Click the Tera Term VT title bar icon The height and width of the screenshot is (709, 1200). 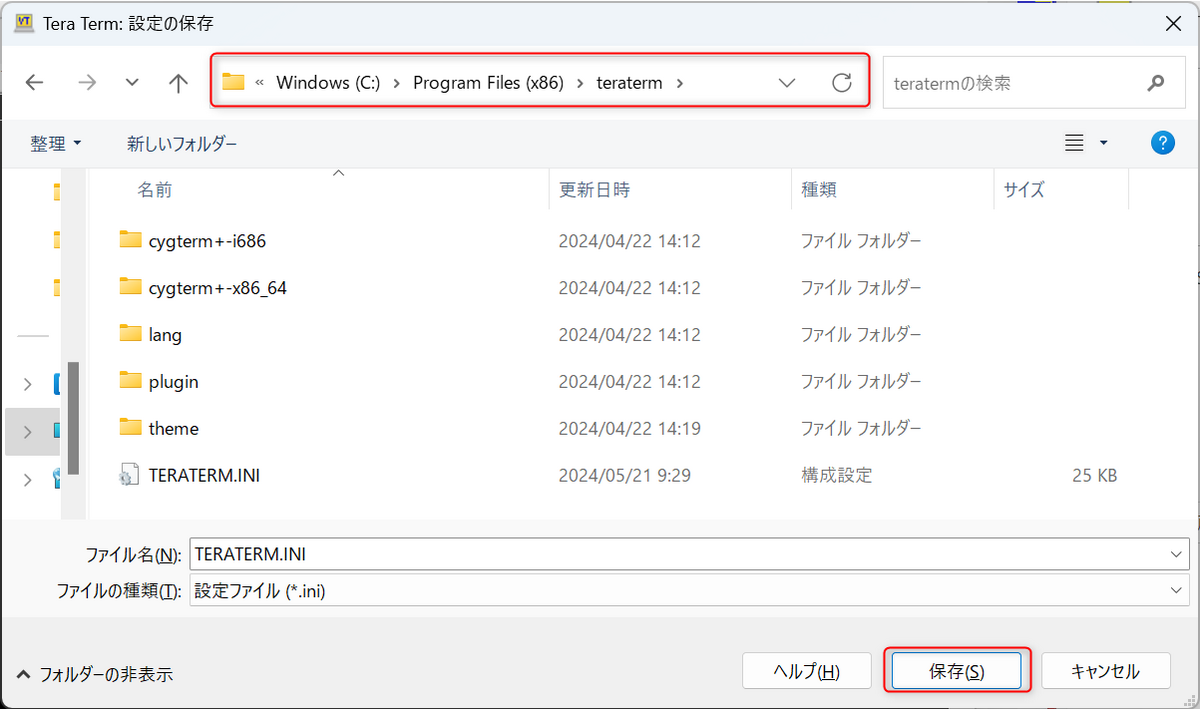22,21
